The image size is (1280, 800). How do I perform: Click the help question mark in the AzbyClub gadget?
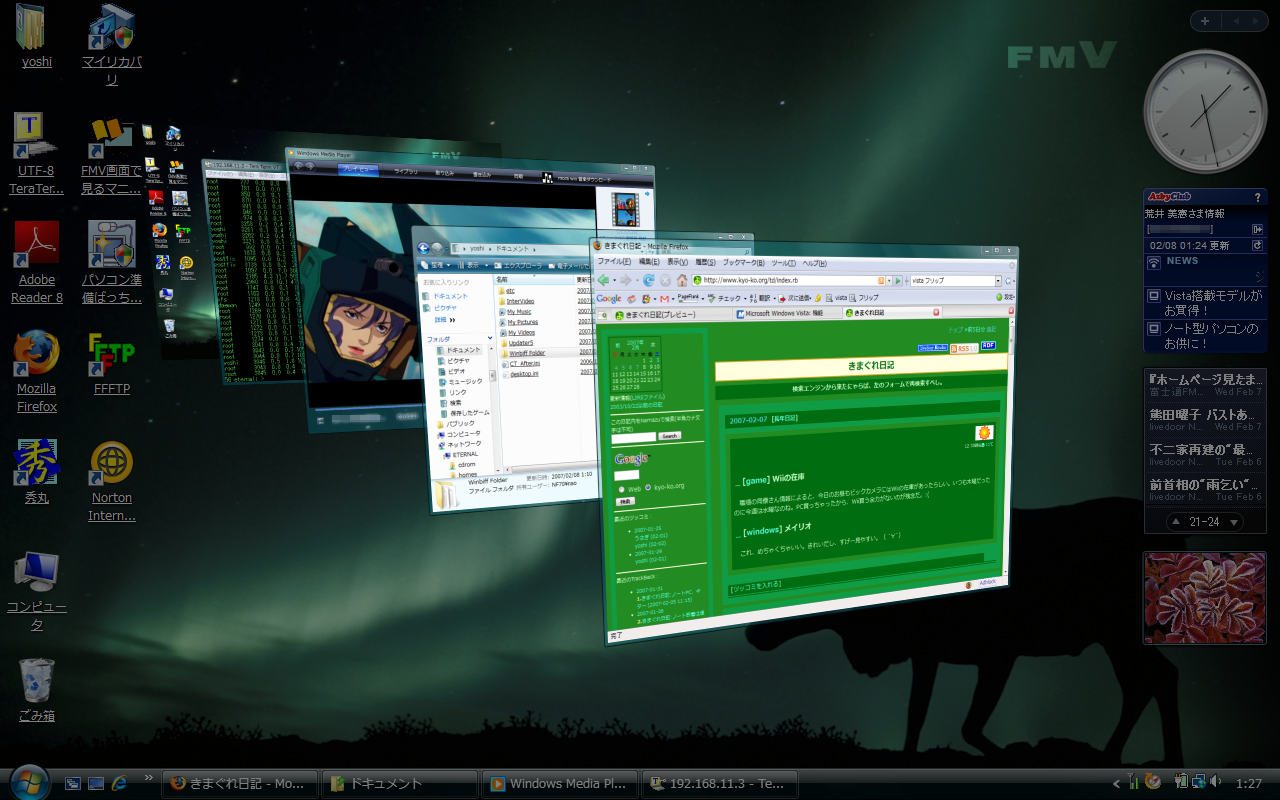pos(1258,198)
